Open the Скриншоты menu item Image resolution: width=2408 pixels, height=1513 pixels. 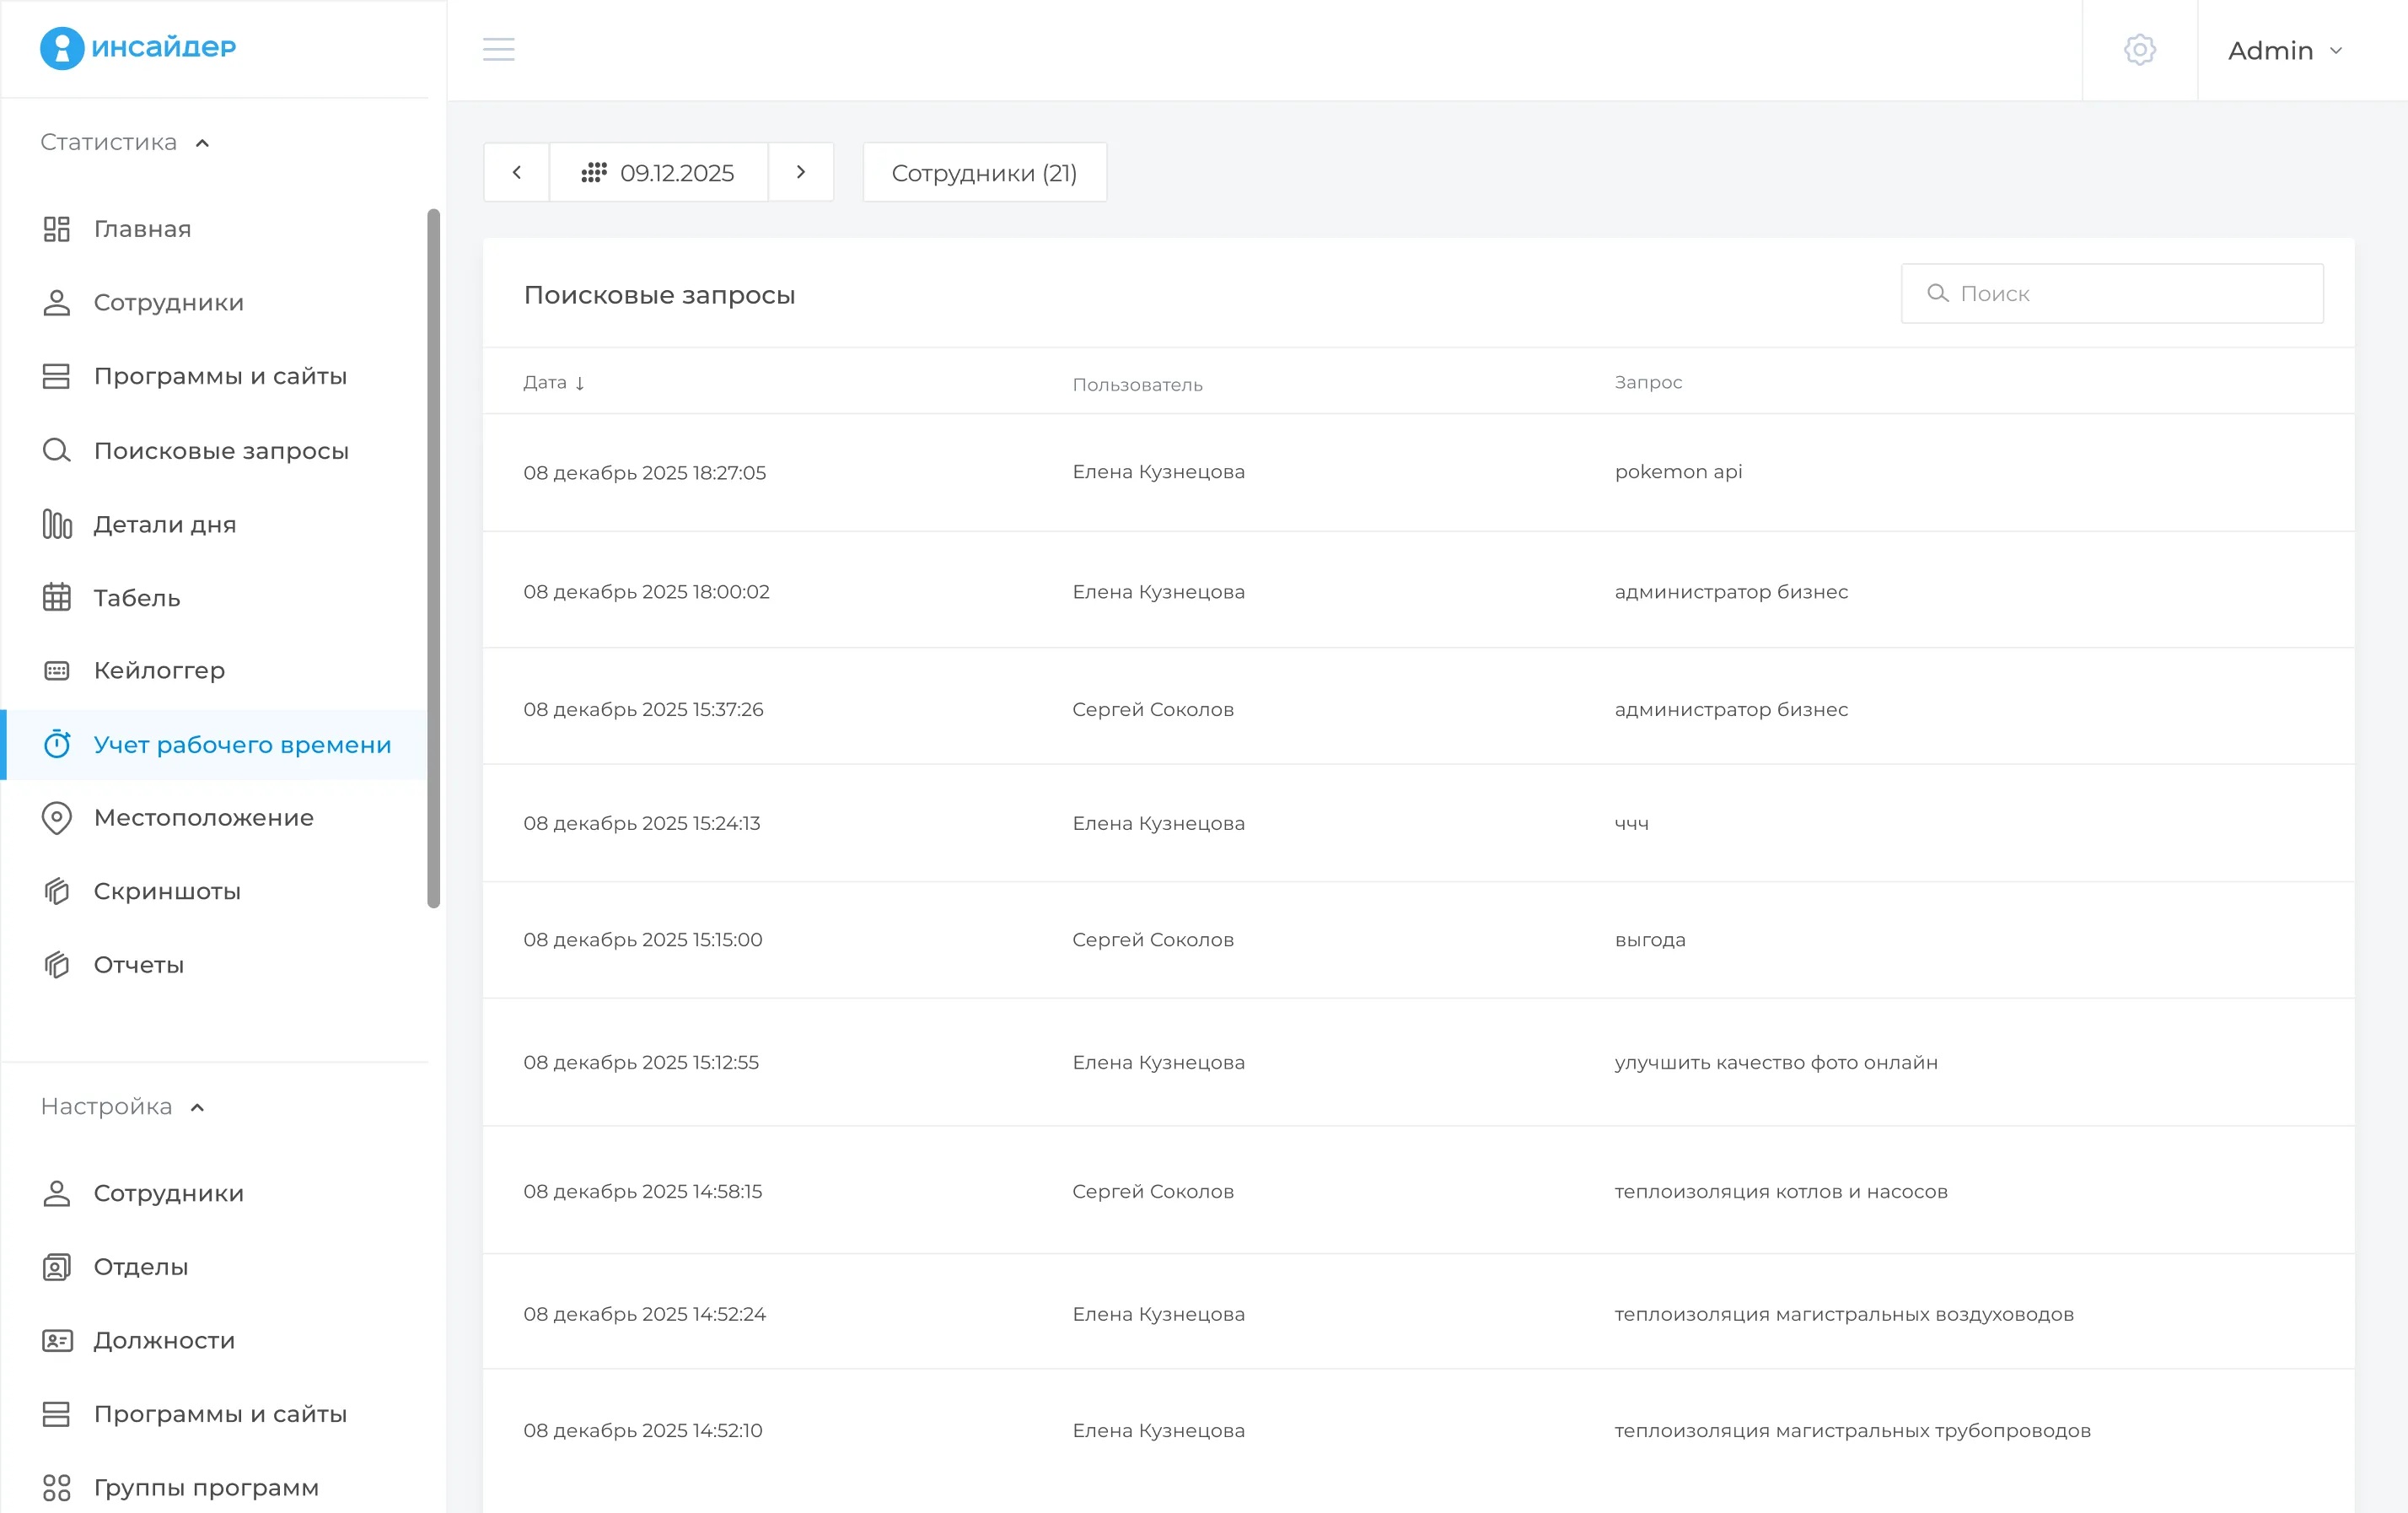(x=167, y=891)
